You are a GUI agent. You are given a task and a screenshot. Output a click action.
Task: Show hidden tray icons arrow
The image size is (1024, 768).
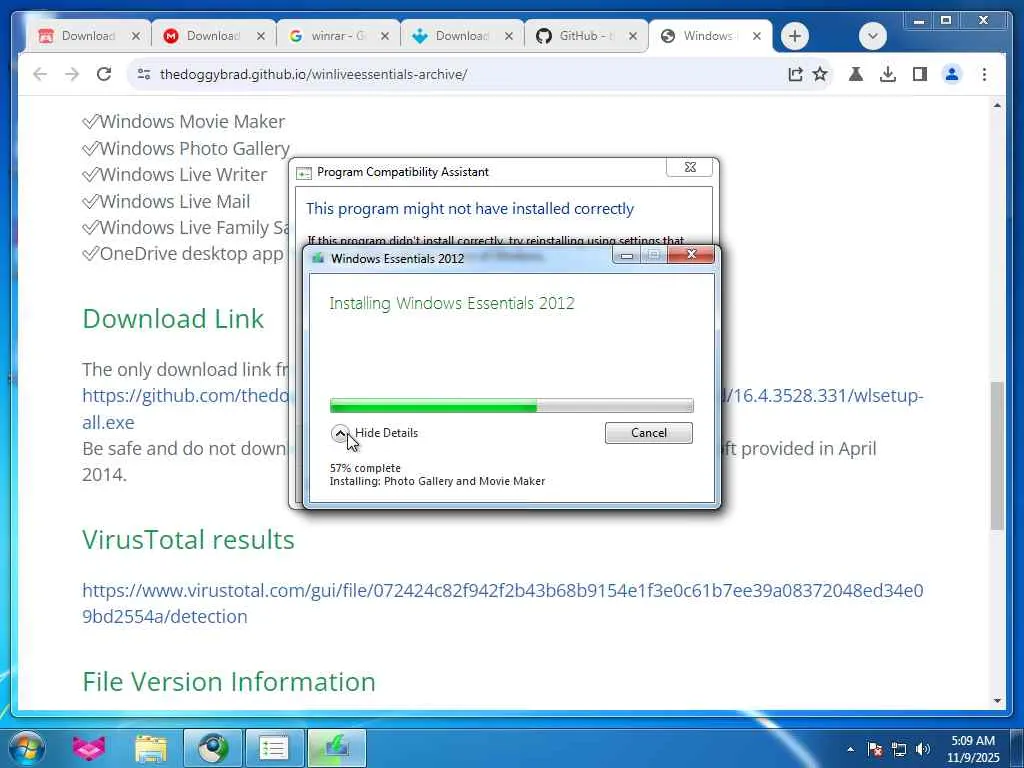pos(850,749)
